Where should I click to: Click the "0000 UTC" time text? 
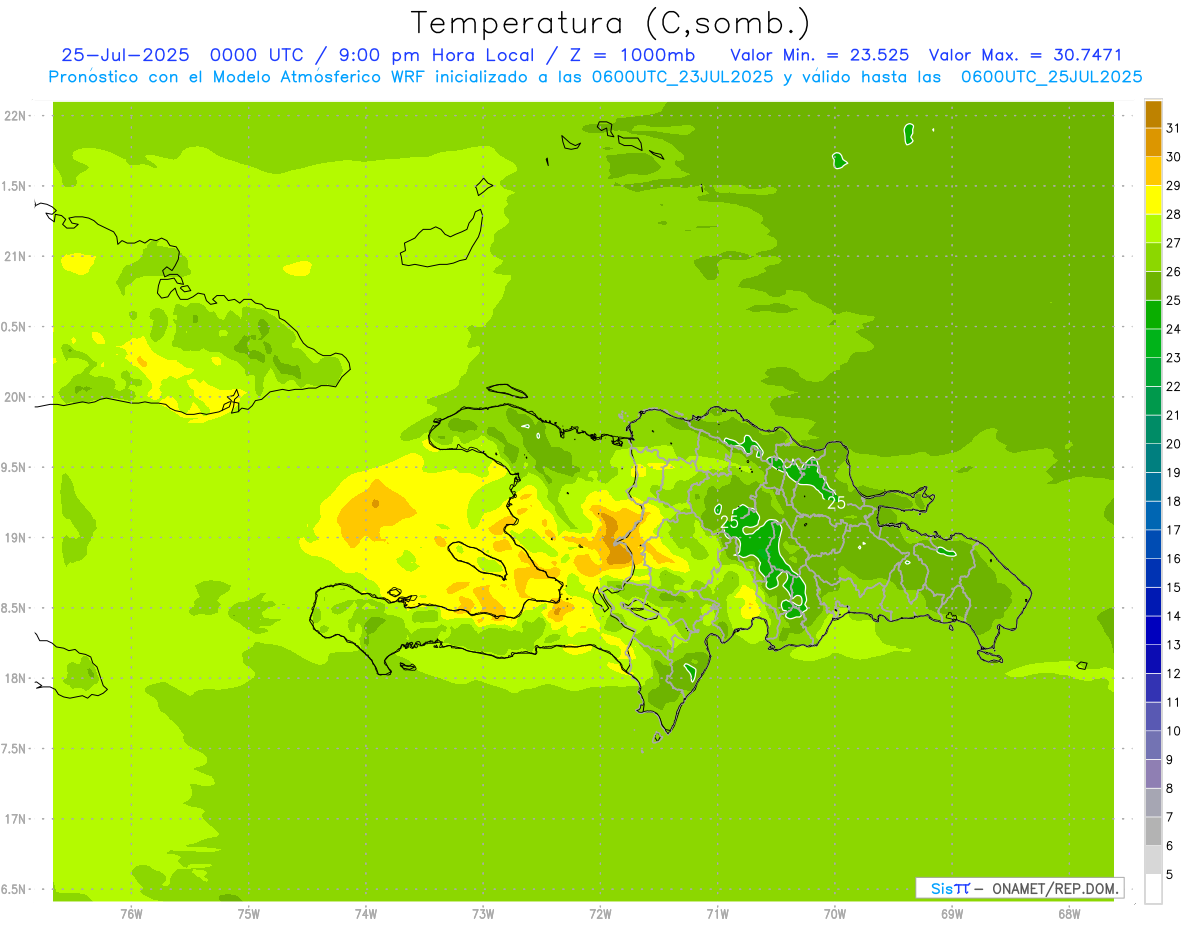[x=256, y=55]
